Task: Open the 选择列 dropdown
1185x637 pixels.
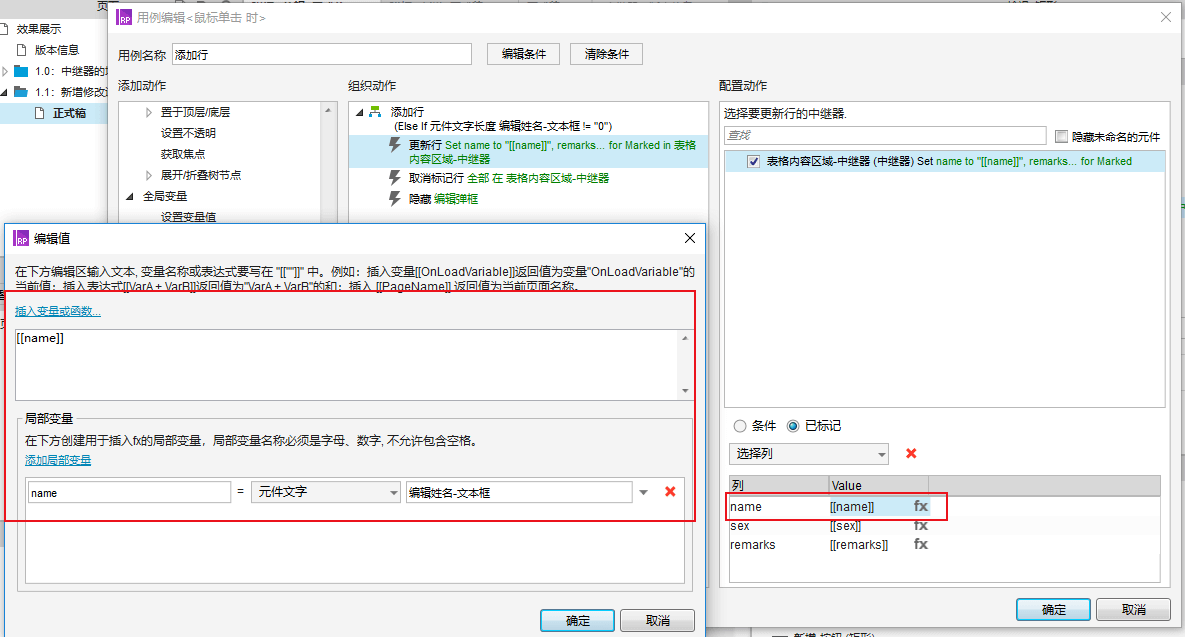Action: pos(809,453)
